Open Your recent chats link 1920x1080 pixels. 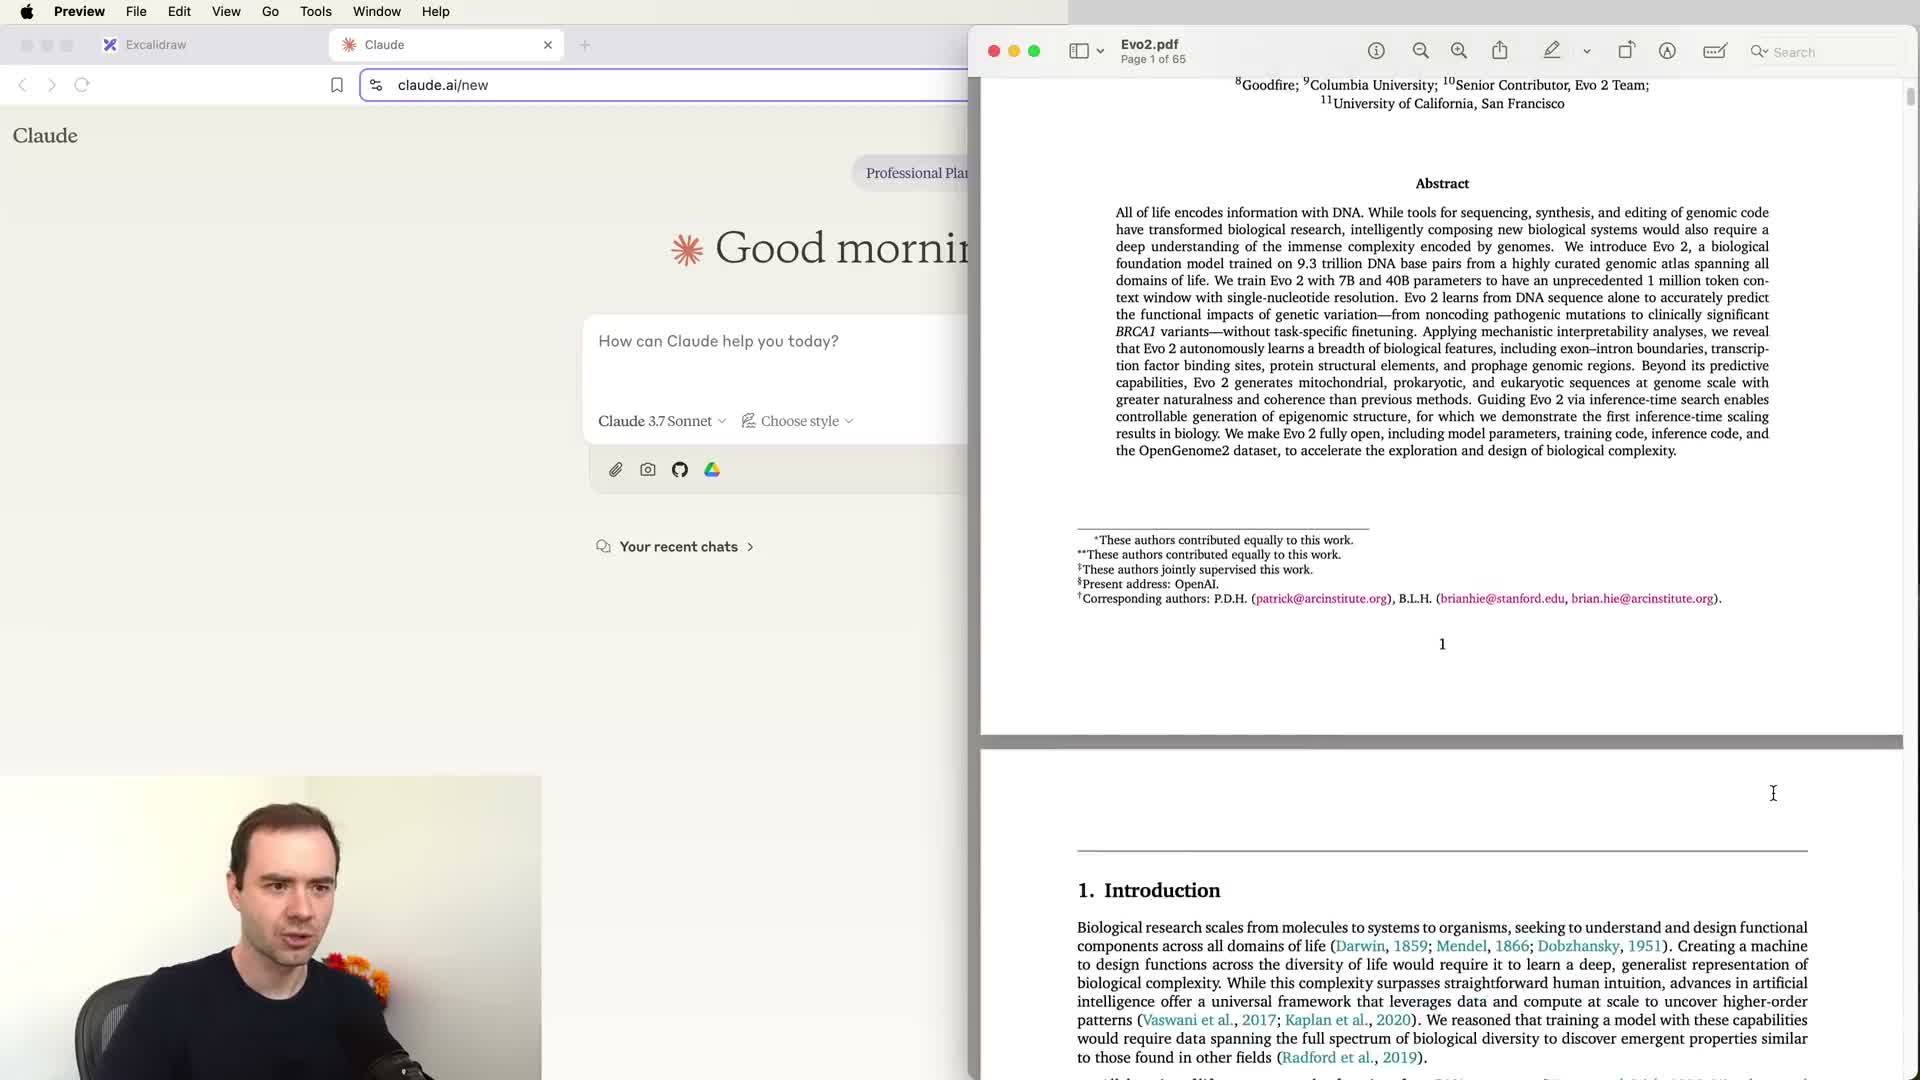pyautogui.click(x=678, y=547)
